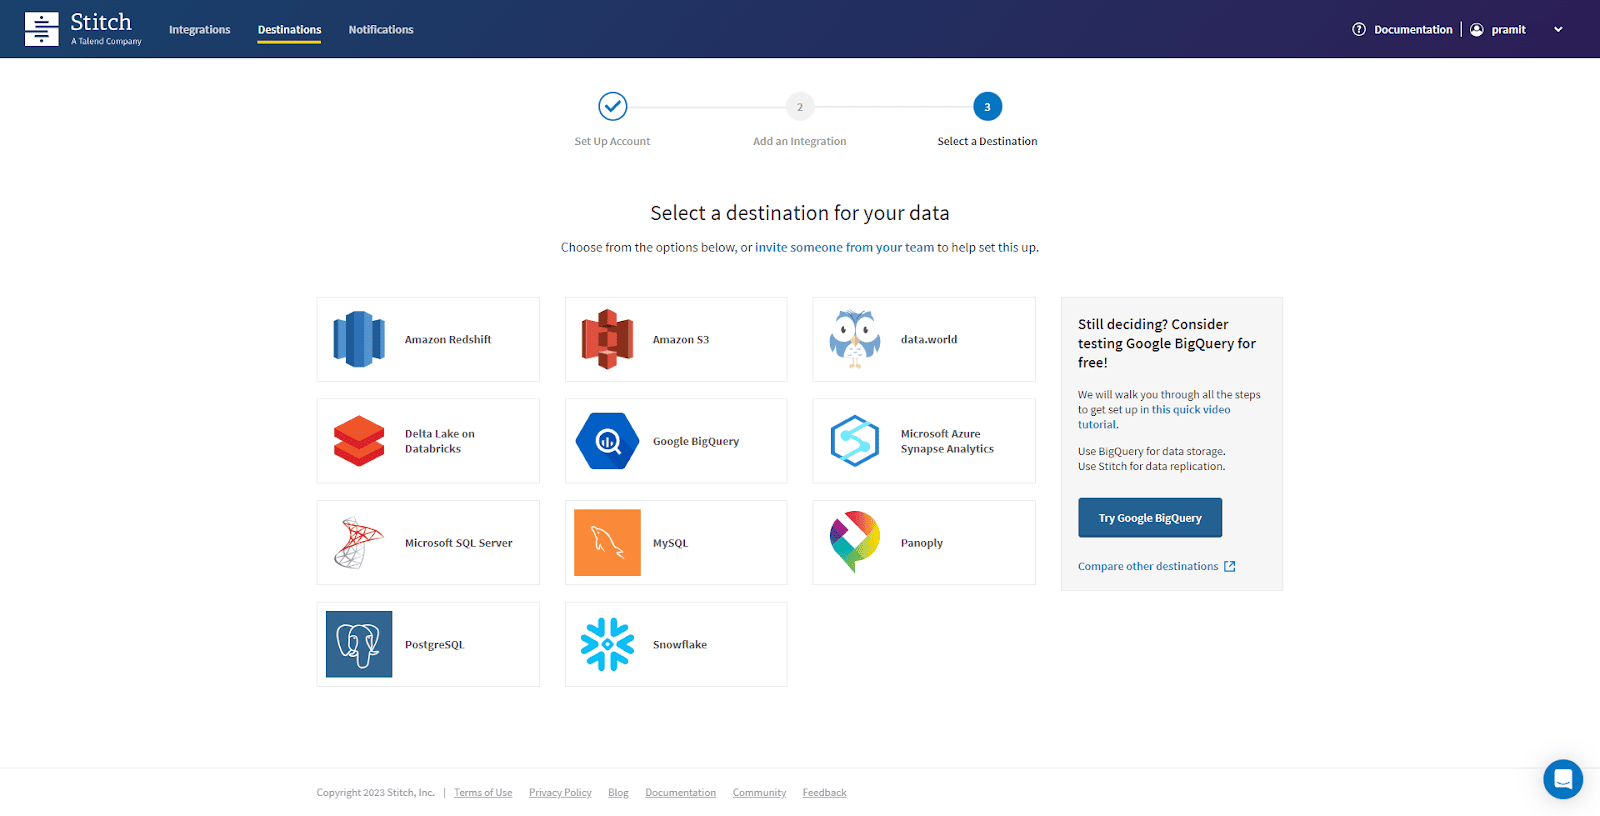Viewport: 1600px width, 816px height.
Task: Click the Stitch logo icon
Action: [x=41, y=29]
